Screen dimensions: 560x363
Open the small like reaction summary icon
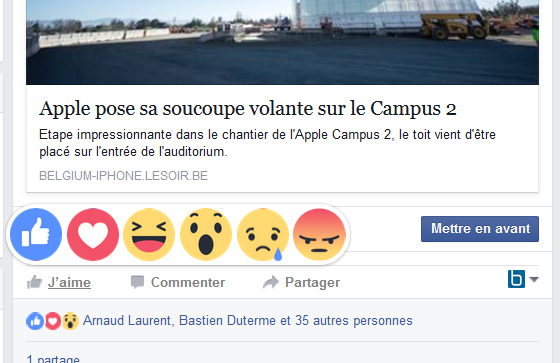point(35,321)
